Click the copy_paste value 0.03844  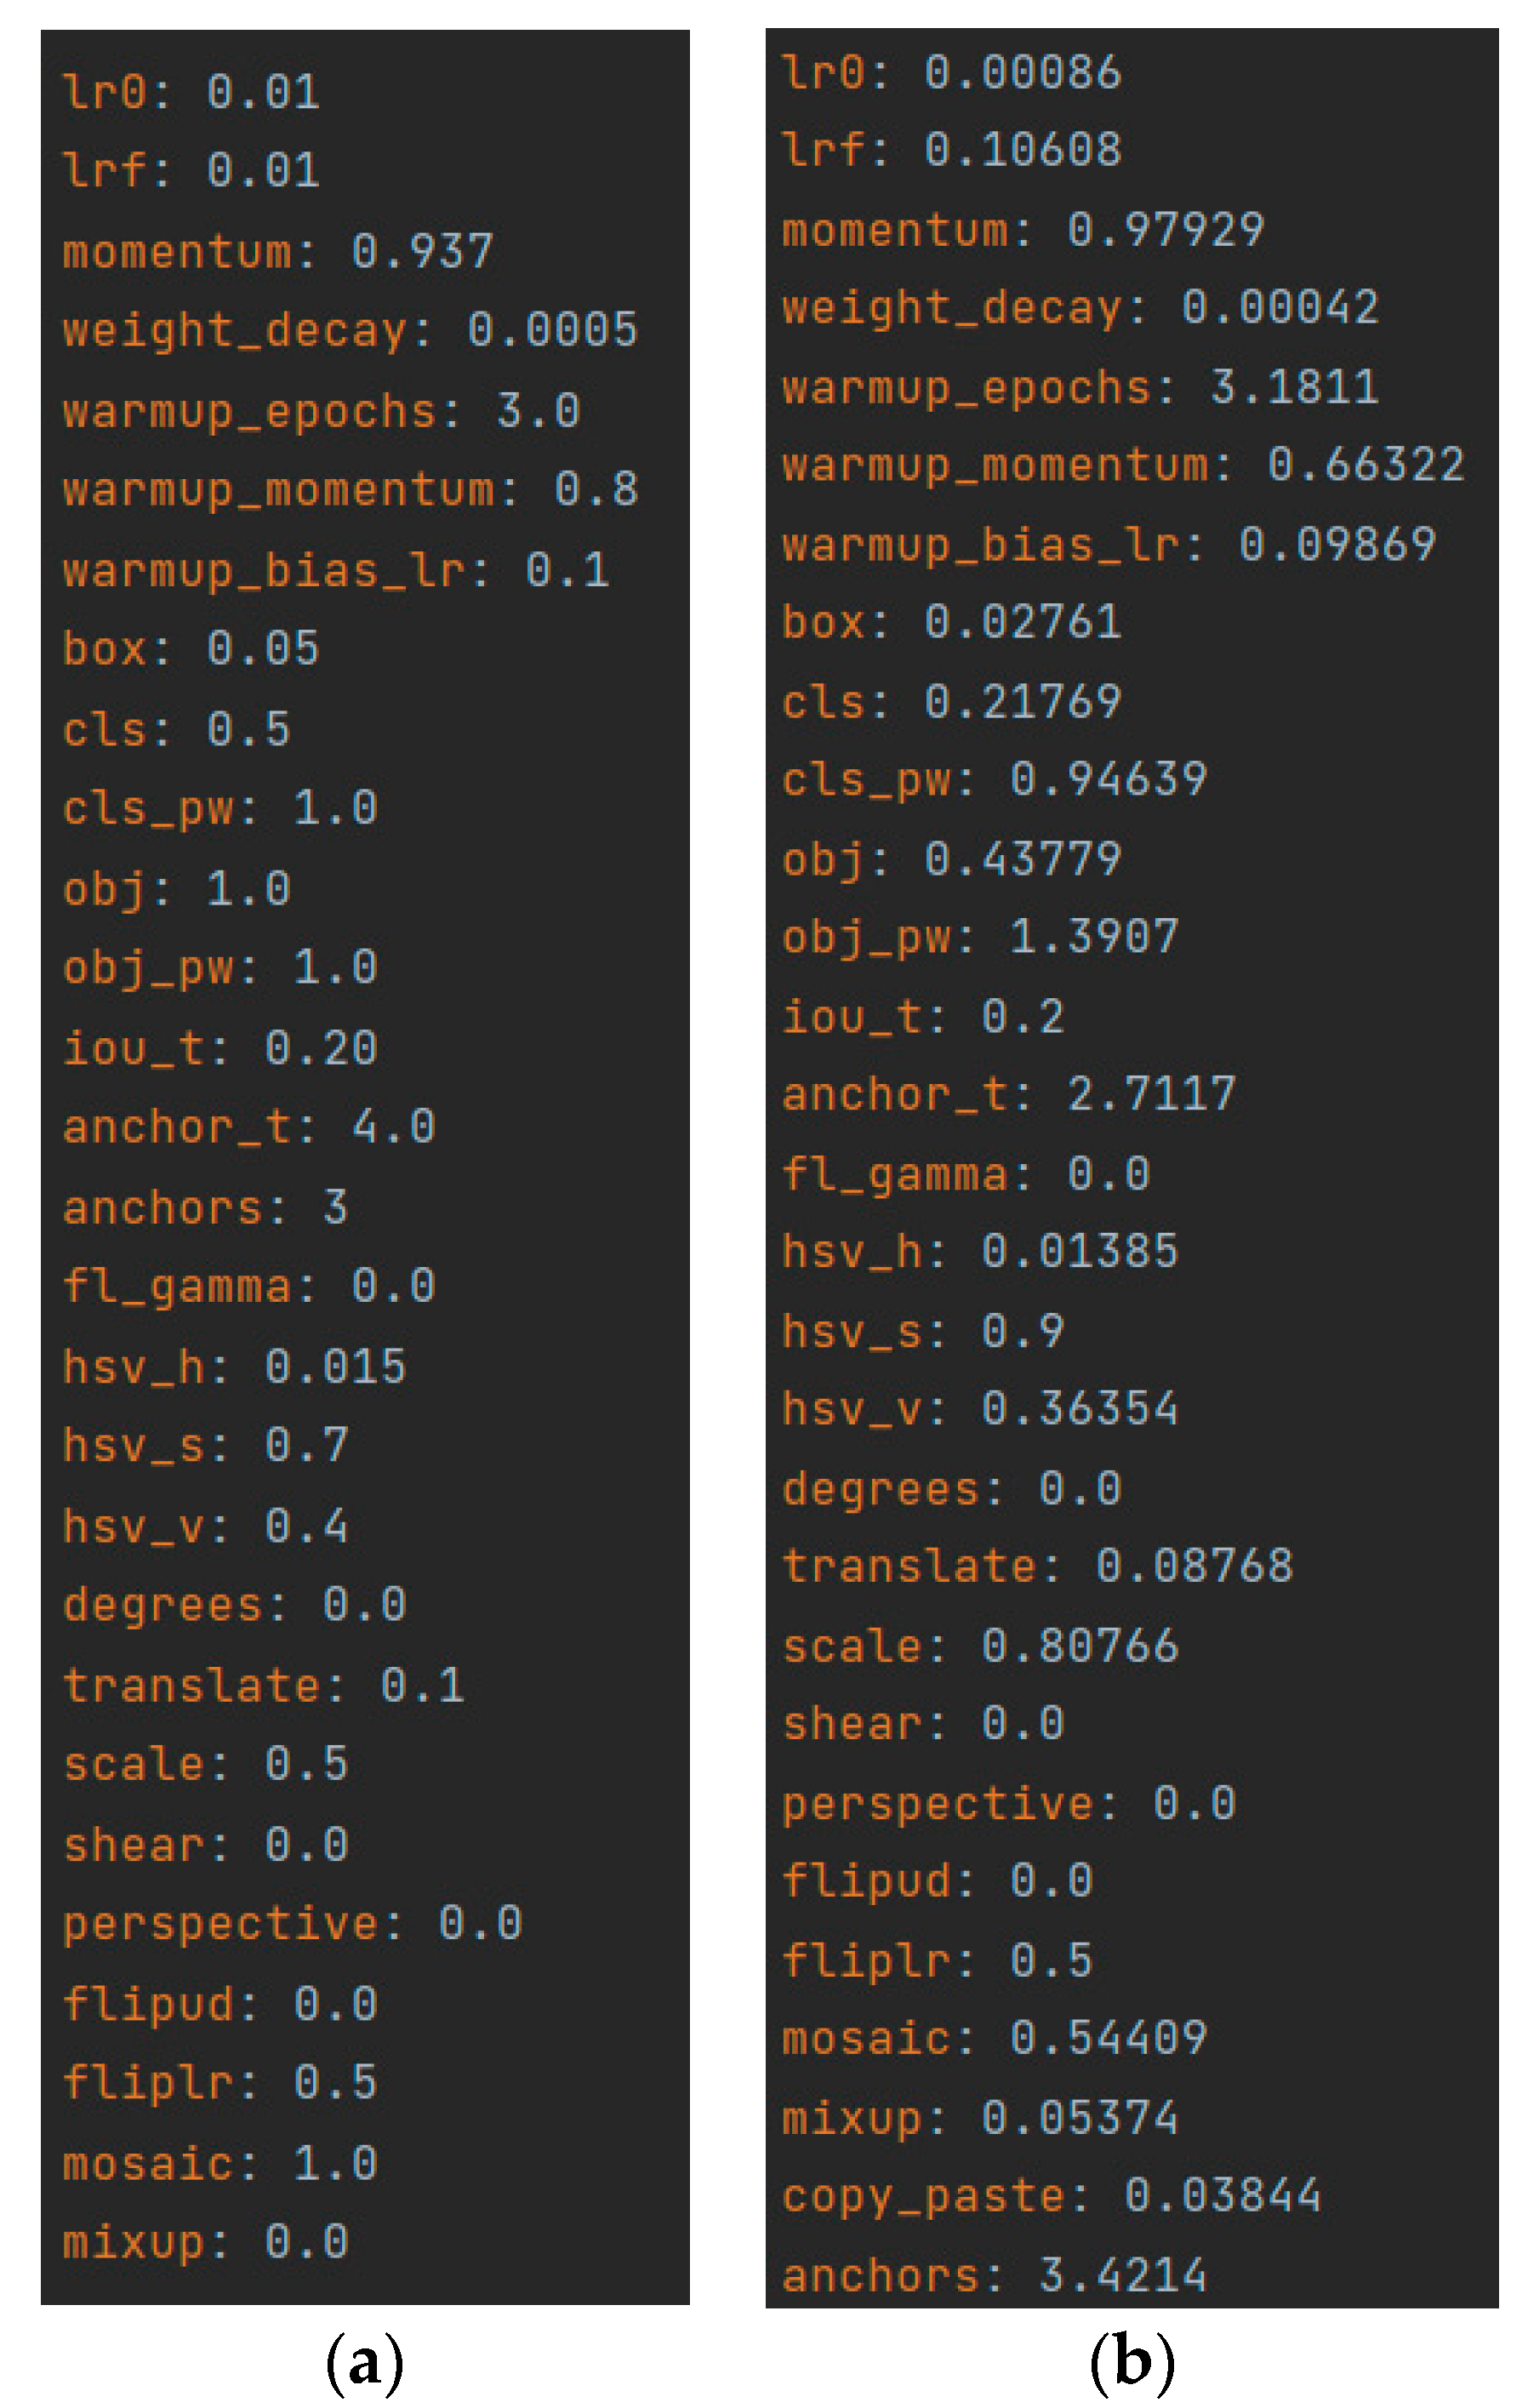1222,2196
